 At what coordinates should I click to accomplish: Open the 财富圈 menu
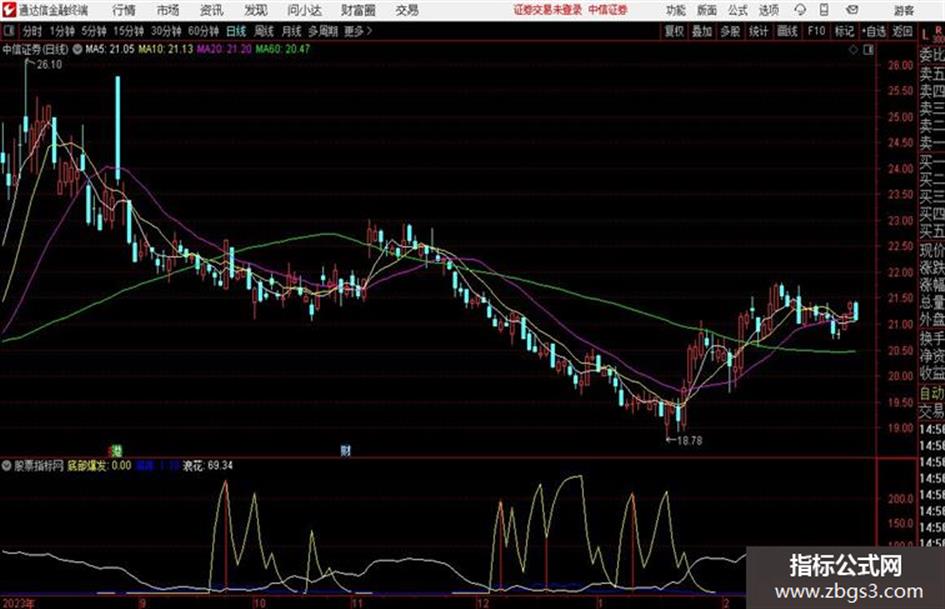click(x=359, y=10)
